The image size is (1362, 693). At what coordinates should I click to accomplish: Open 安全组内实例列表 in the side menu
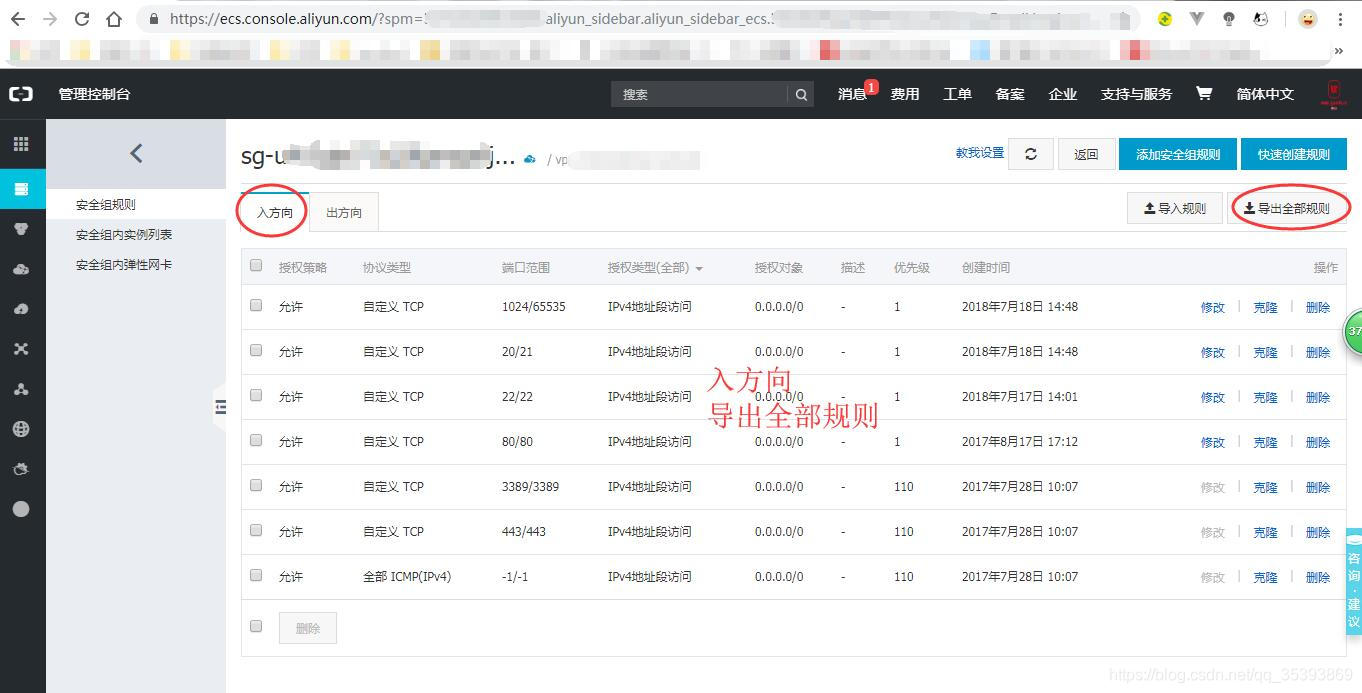click(124, 235)
